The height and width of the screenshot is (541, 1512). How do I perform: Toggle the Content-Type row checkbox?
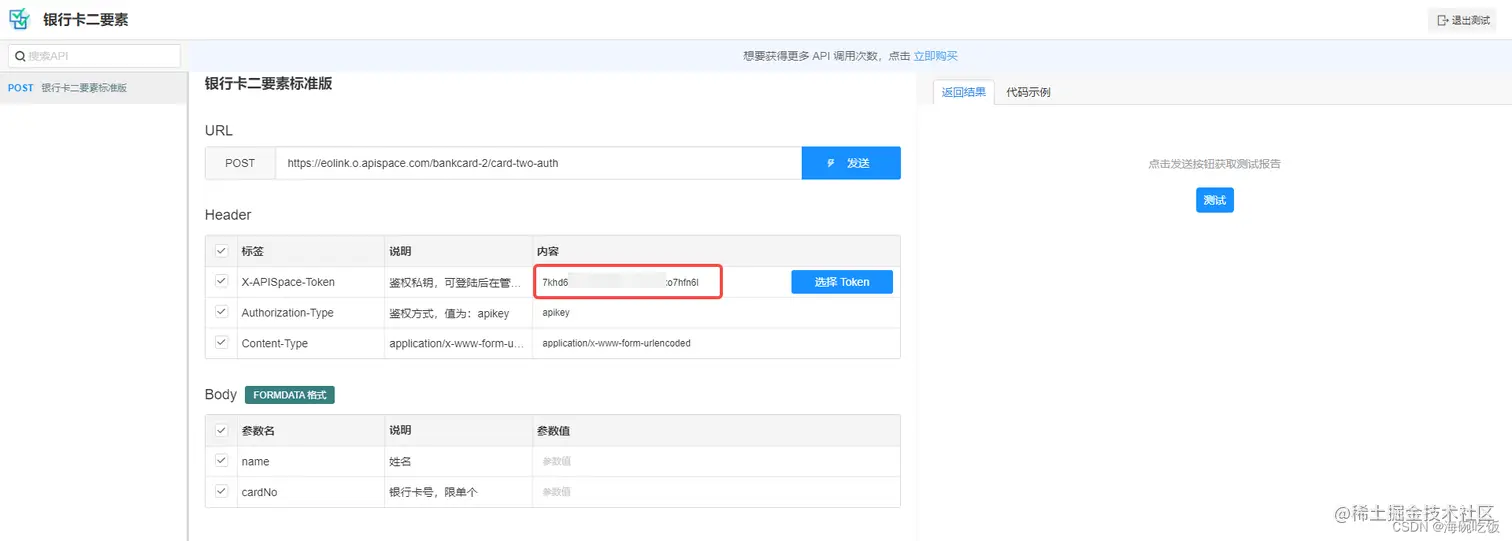point(221,343)
